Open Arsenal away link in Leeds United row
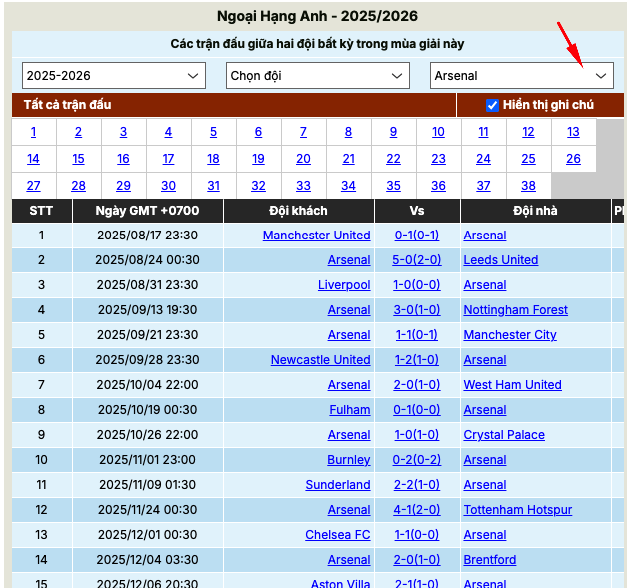Viewport: 627px width, 588px height. click(349, 260)
